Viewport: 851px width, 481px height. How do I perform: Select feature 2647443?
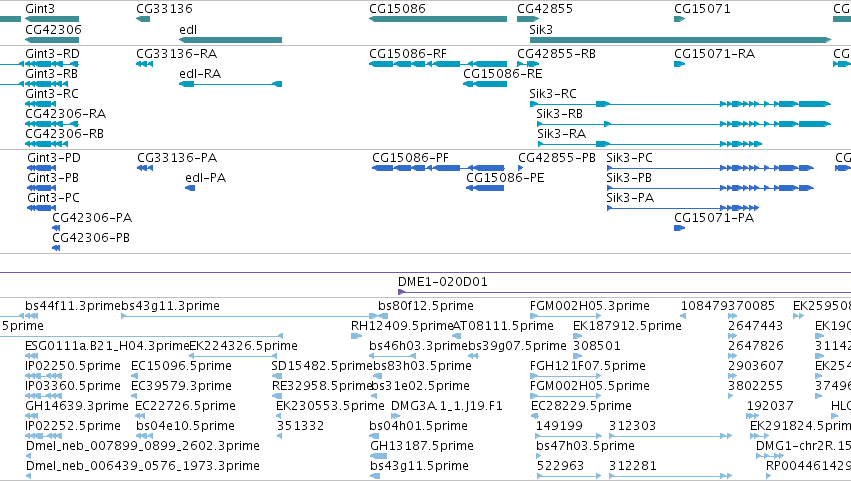(x=755, y=326)
